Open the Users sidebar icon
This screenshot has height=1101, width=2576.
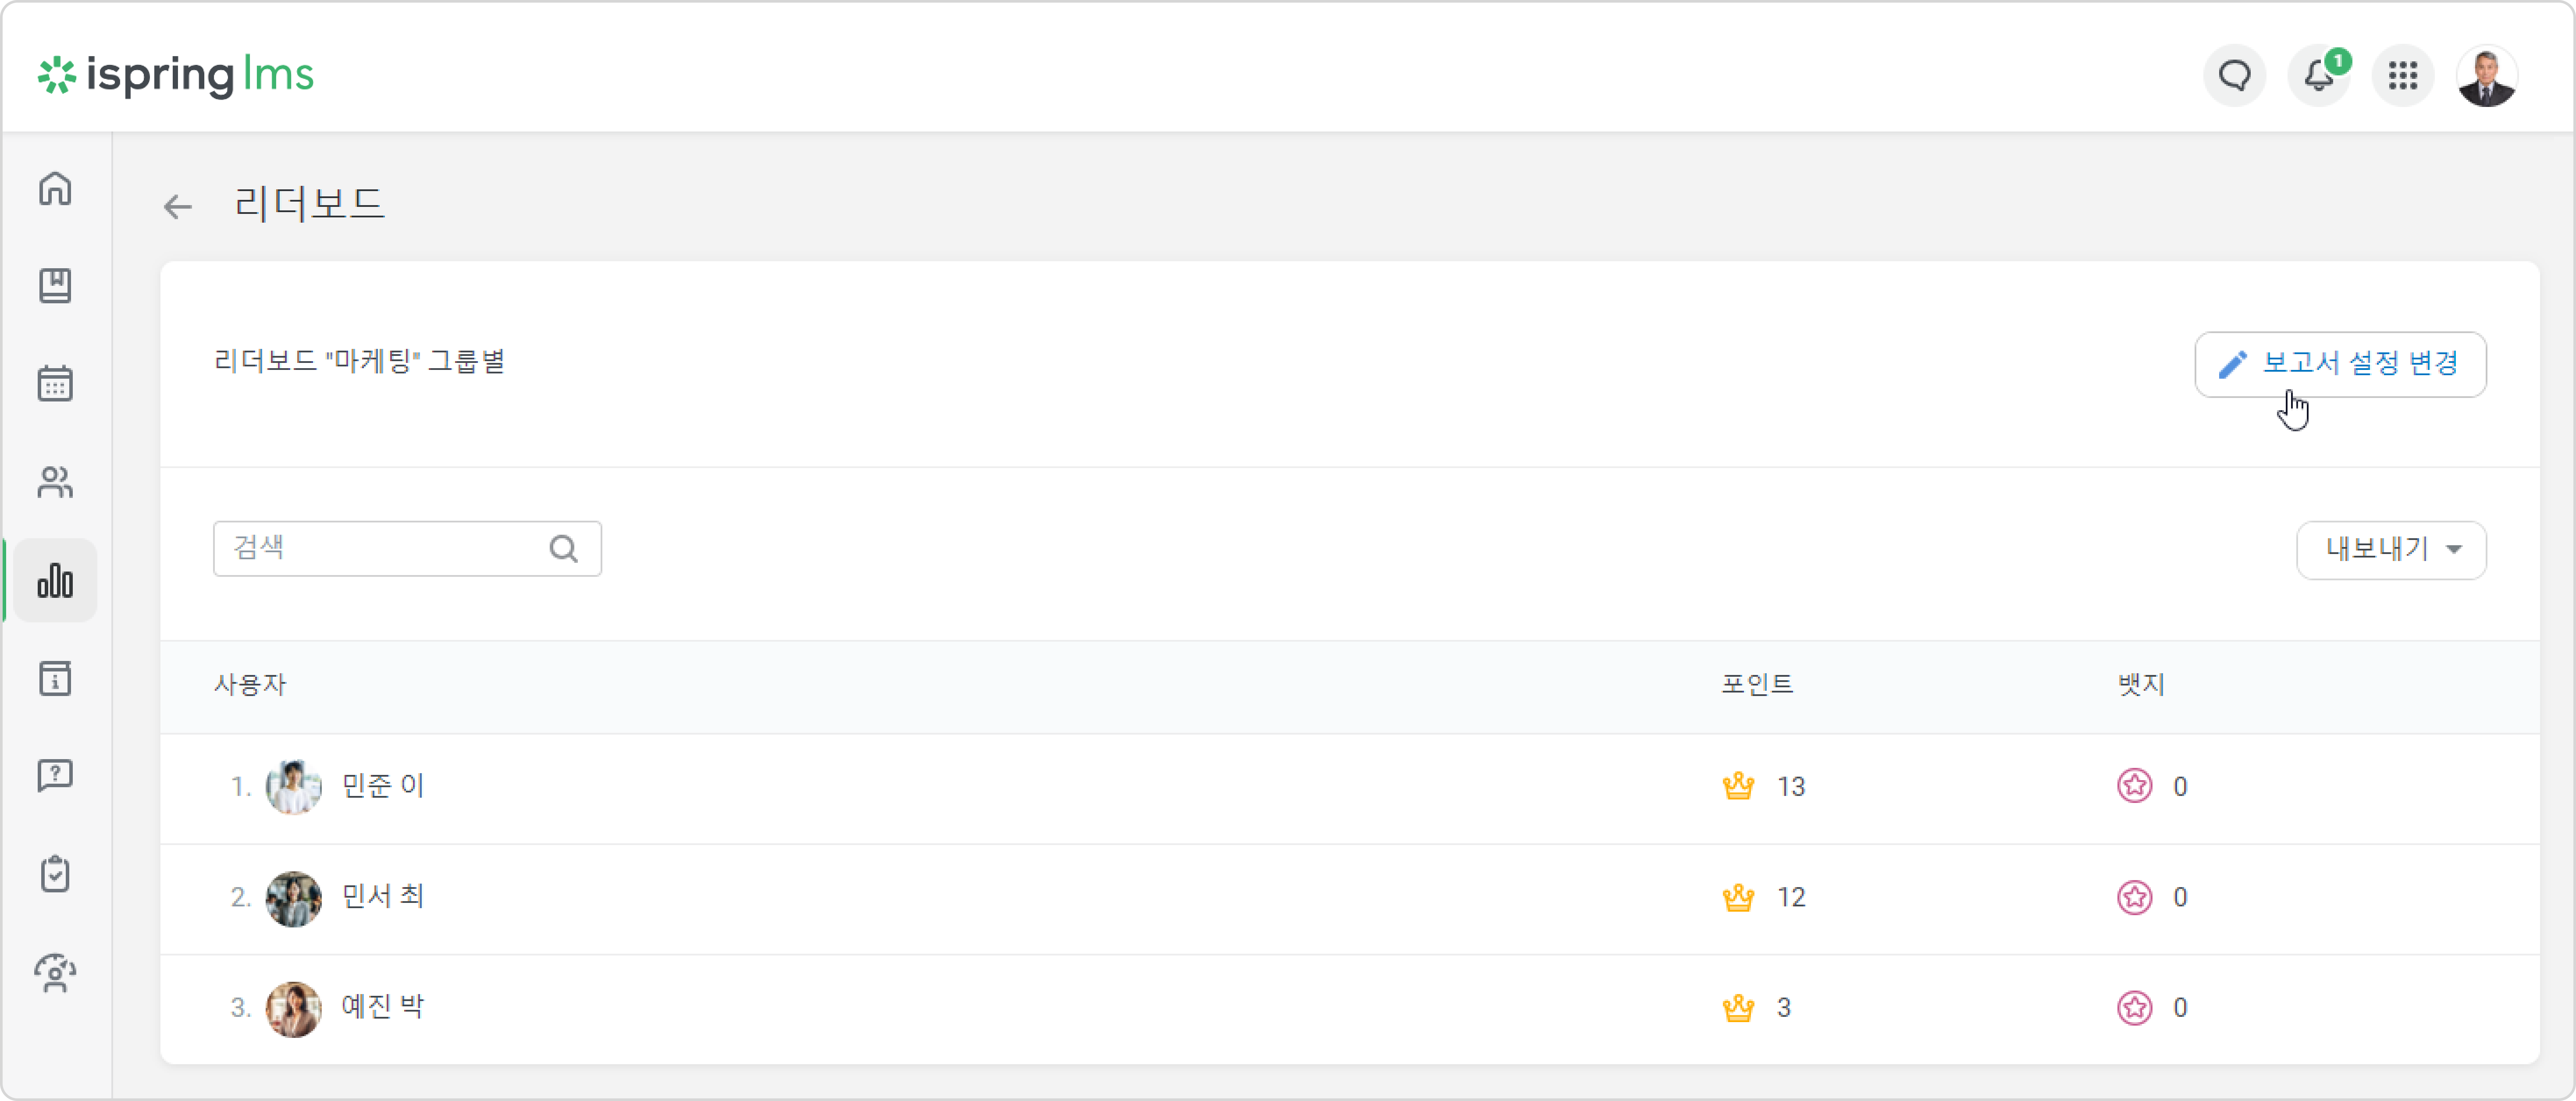pyautogui.click(x=55, y=482)
